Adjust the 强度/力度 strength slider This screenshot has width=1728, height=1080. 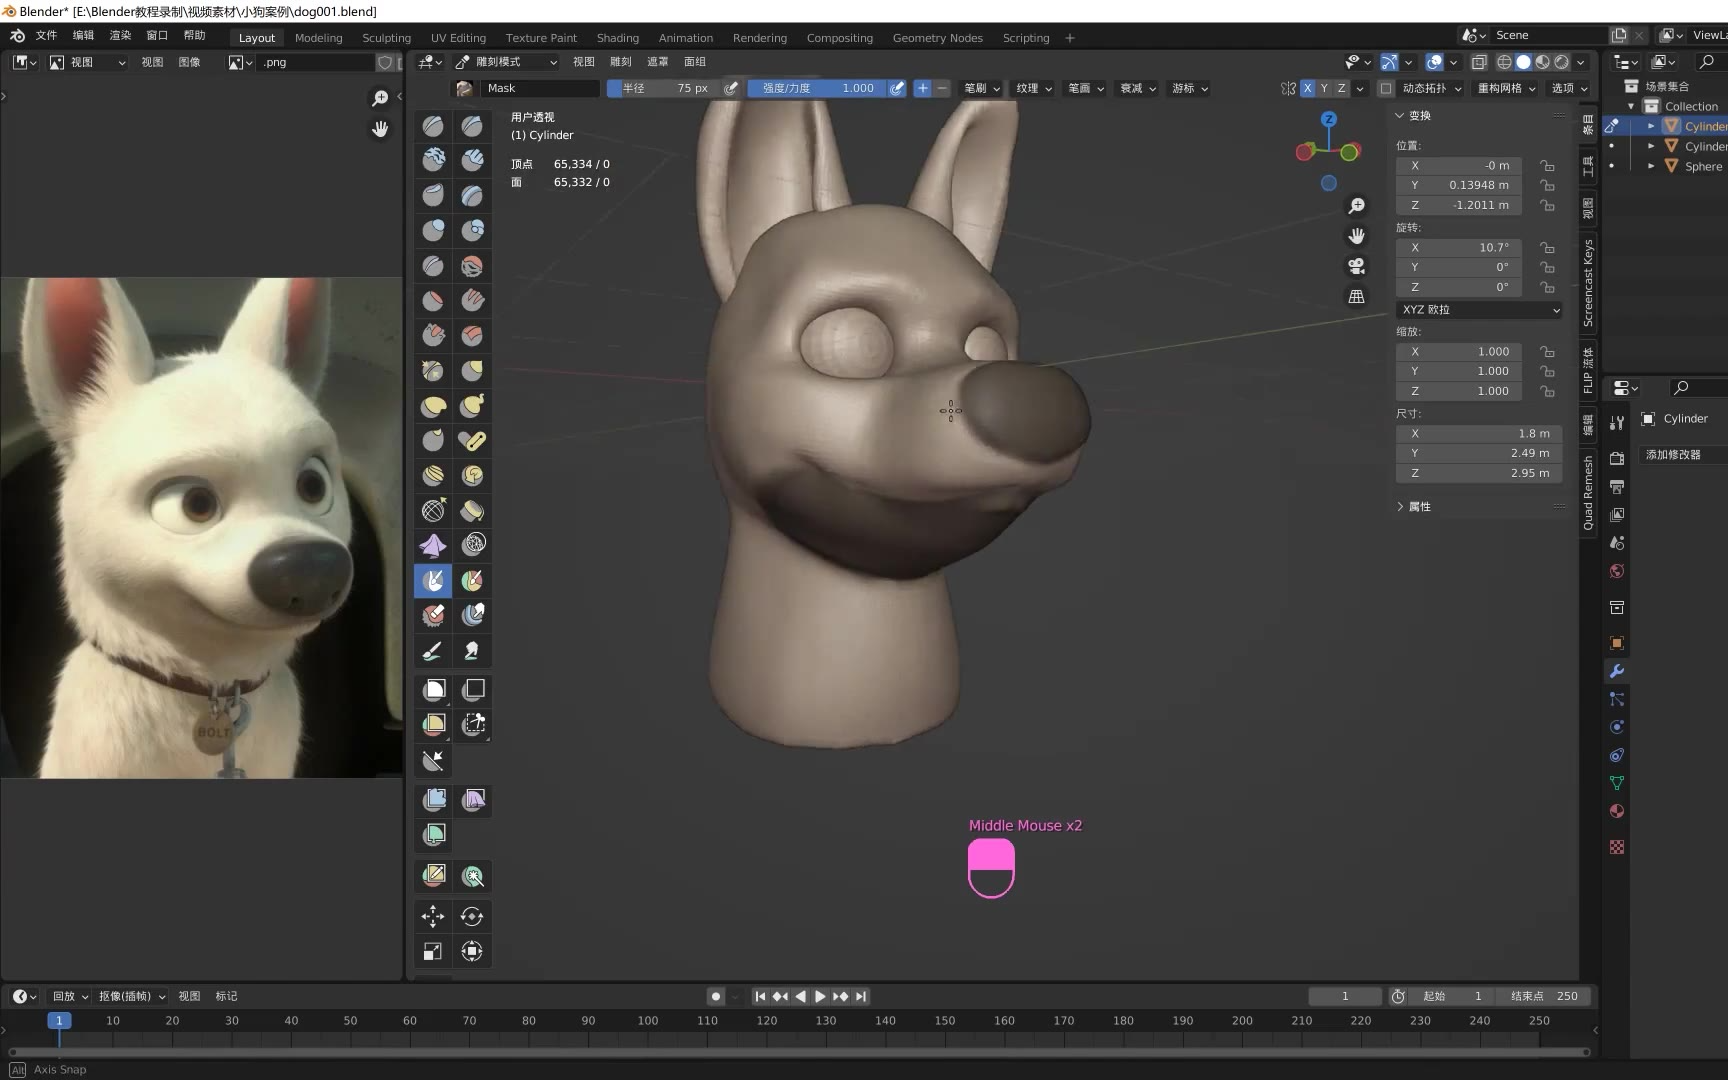coord(817,88)
